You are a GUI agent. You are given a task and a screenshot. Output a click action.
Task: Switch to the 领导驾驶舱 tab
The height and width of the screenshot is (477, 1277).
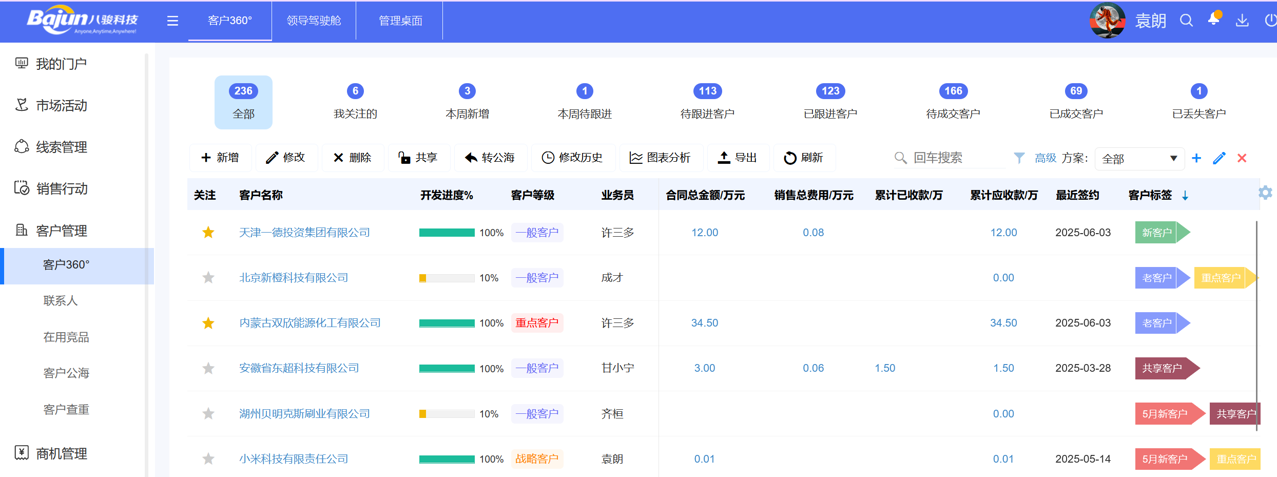(314, 21)
